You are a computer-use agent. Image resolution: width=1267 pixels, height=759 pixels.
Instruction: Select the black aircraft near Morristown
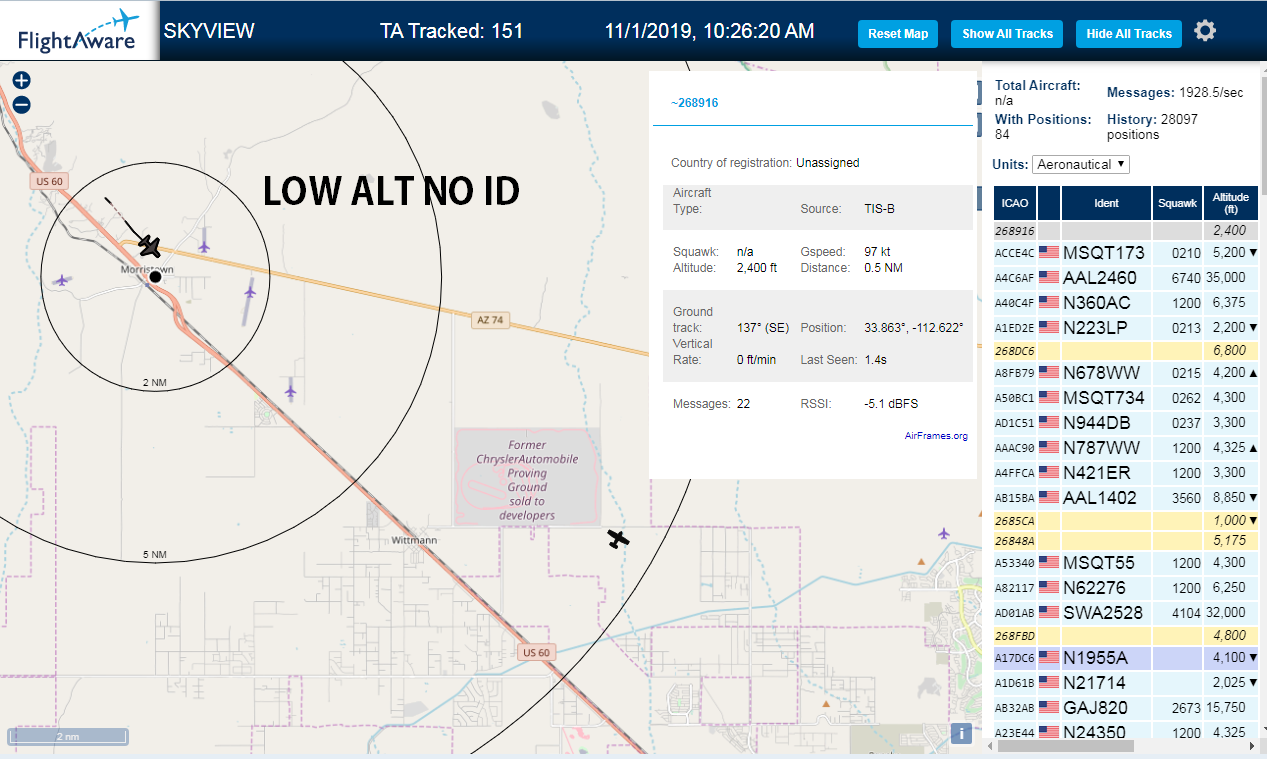(x=150, y=245)
